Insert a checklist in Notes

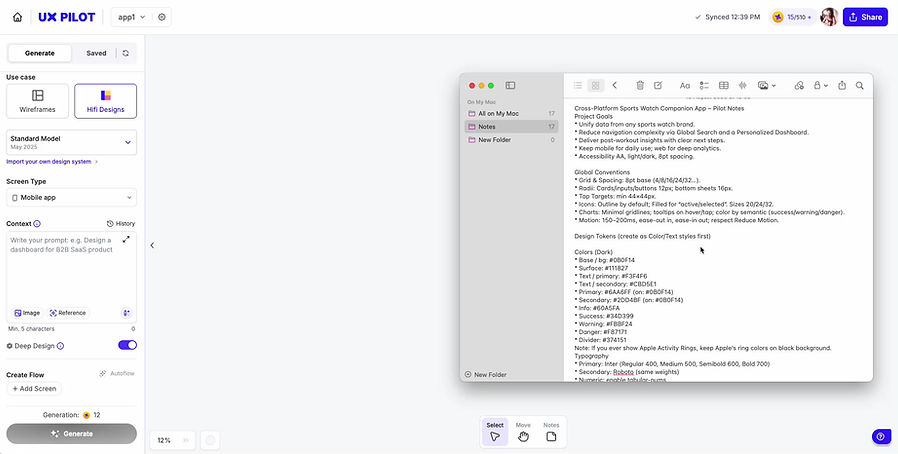[x=704, y=85]
